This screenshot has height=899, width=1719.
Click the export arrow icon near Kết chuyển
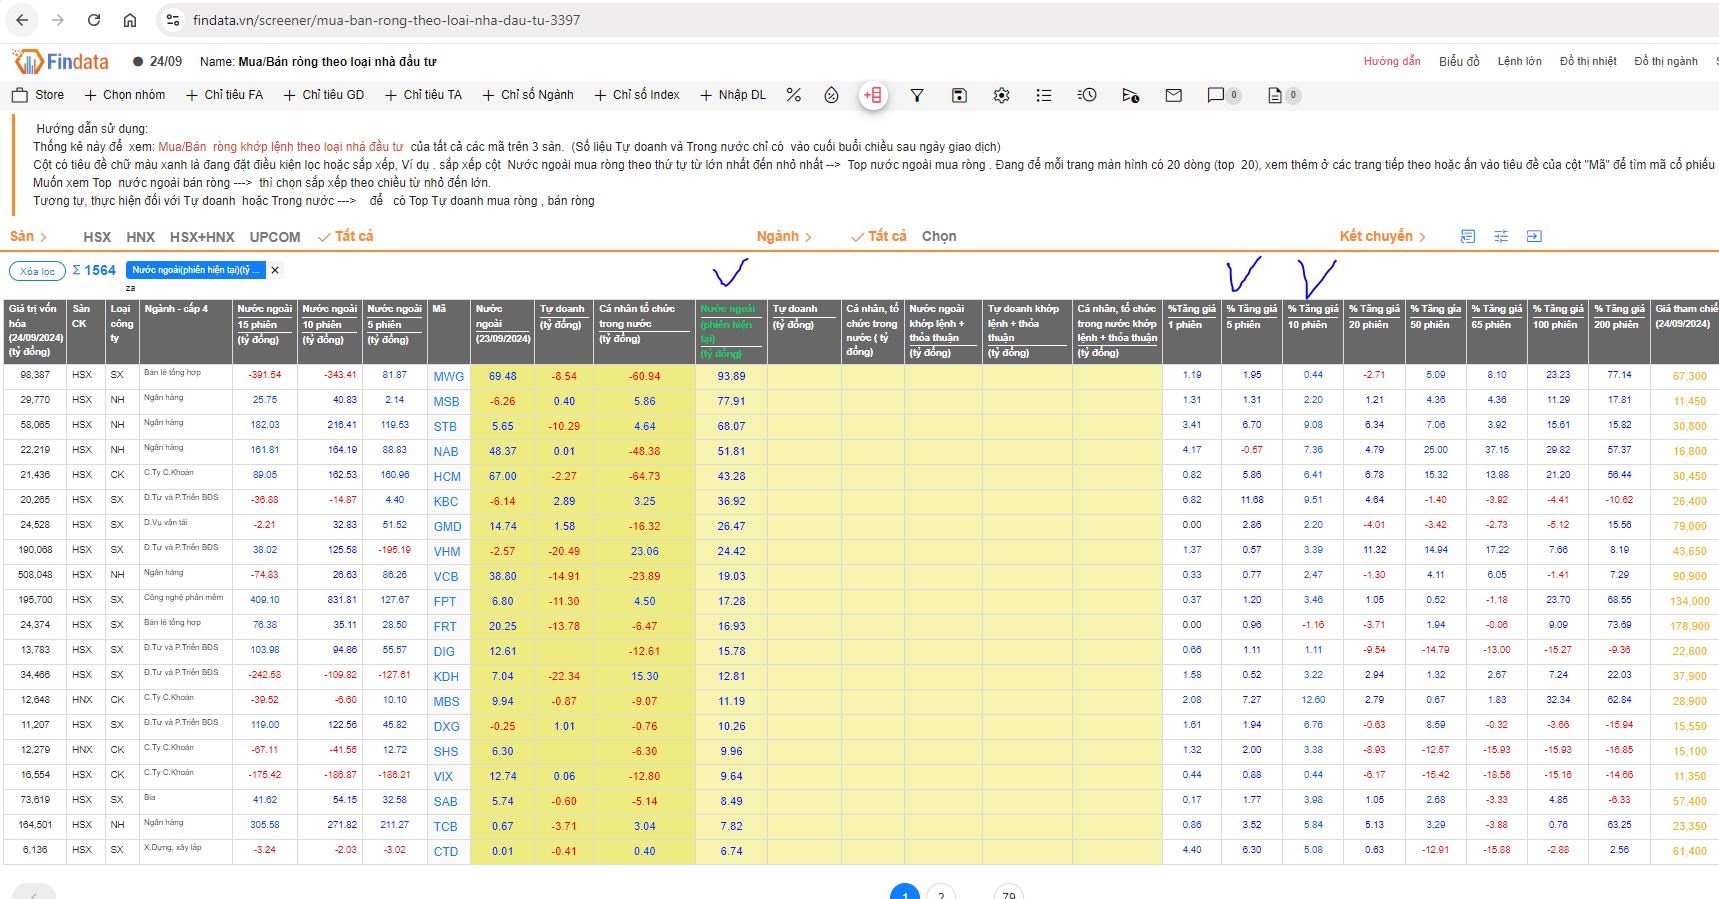click(x=1534, y=236)
